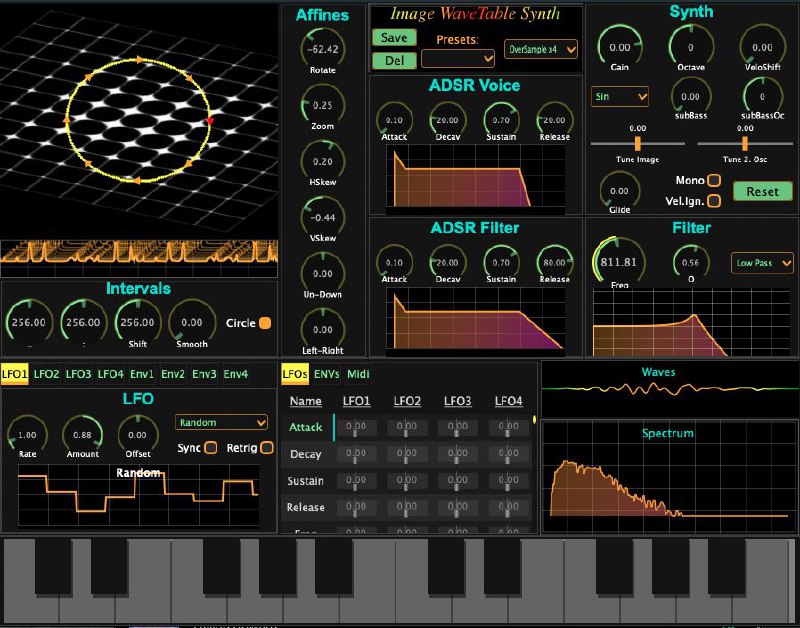Select the Env3 tab
Viewport: 800px width, 628px height.
[204, 374]
